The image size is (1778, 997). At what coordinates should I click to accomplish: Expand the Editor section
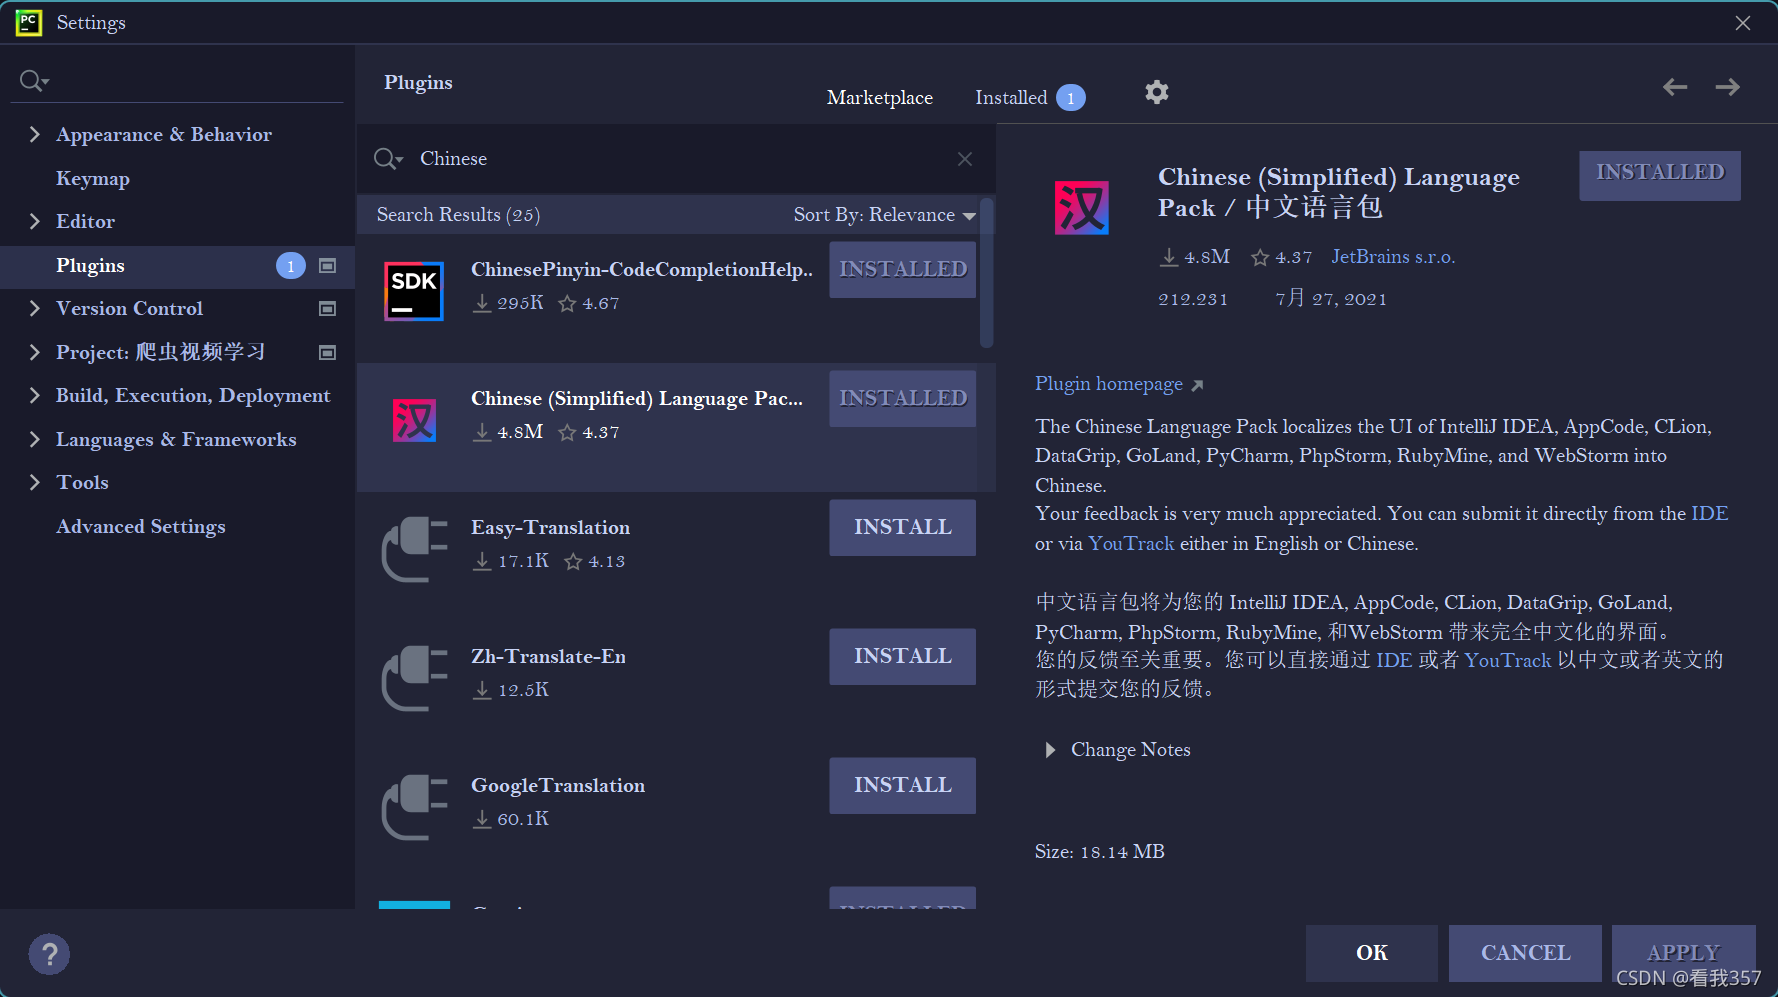coord(35,221)
